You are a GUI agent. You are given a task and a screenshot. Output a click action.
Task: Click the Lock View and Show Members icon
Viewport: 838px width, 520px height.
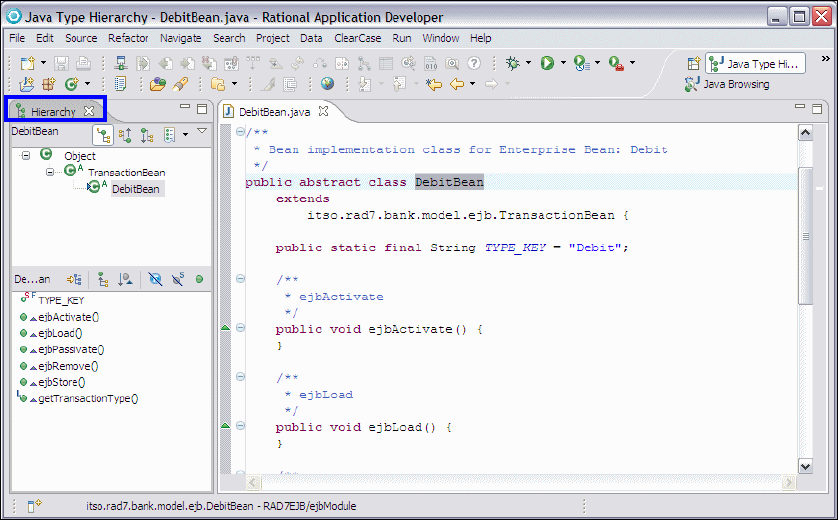click(x=74, y=280)
